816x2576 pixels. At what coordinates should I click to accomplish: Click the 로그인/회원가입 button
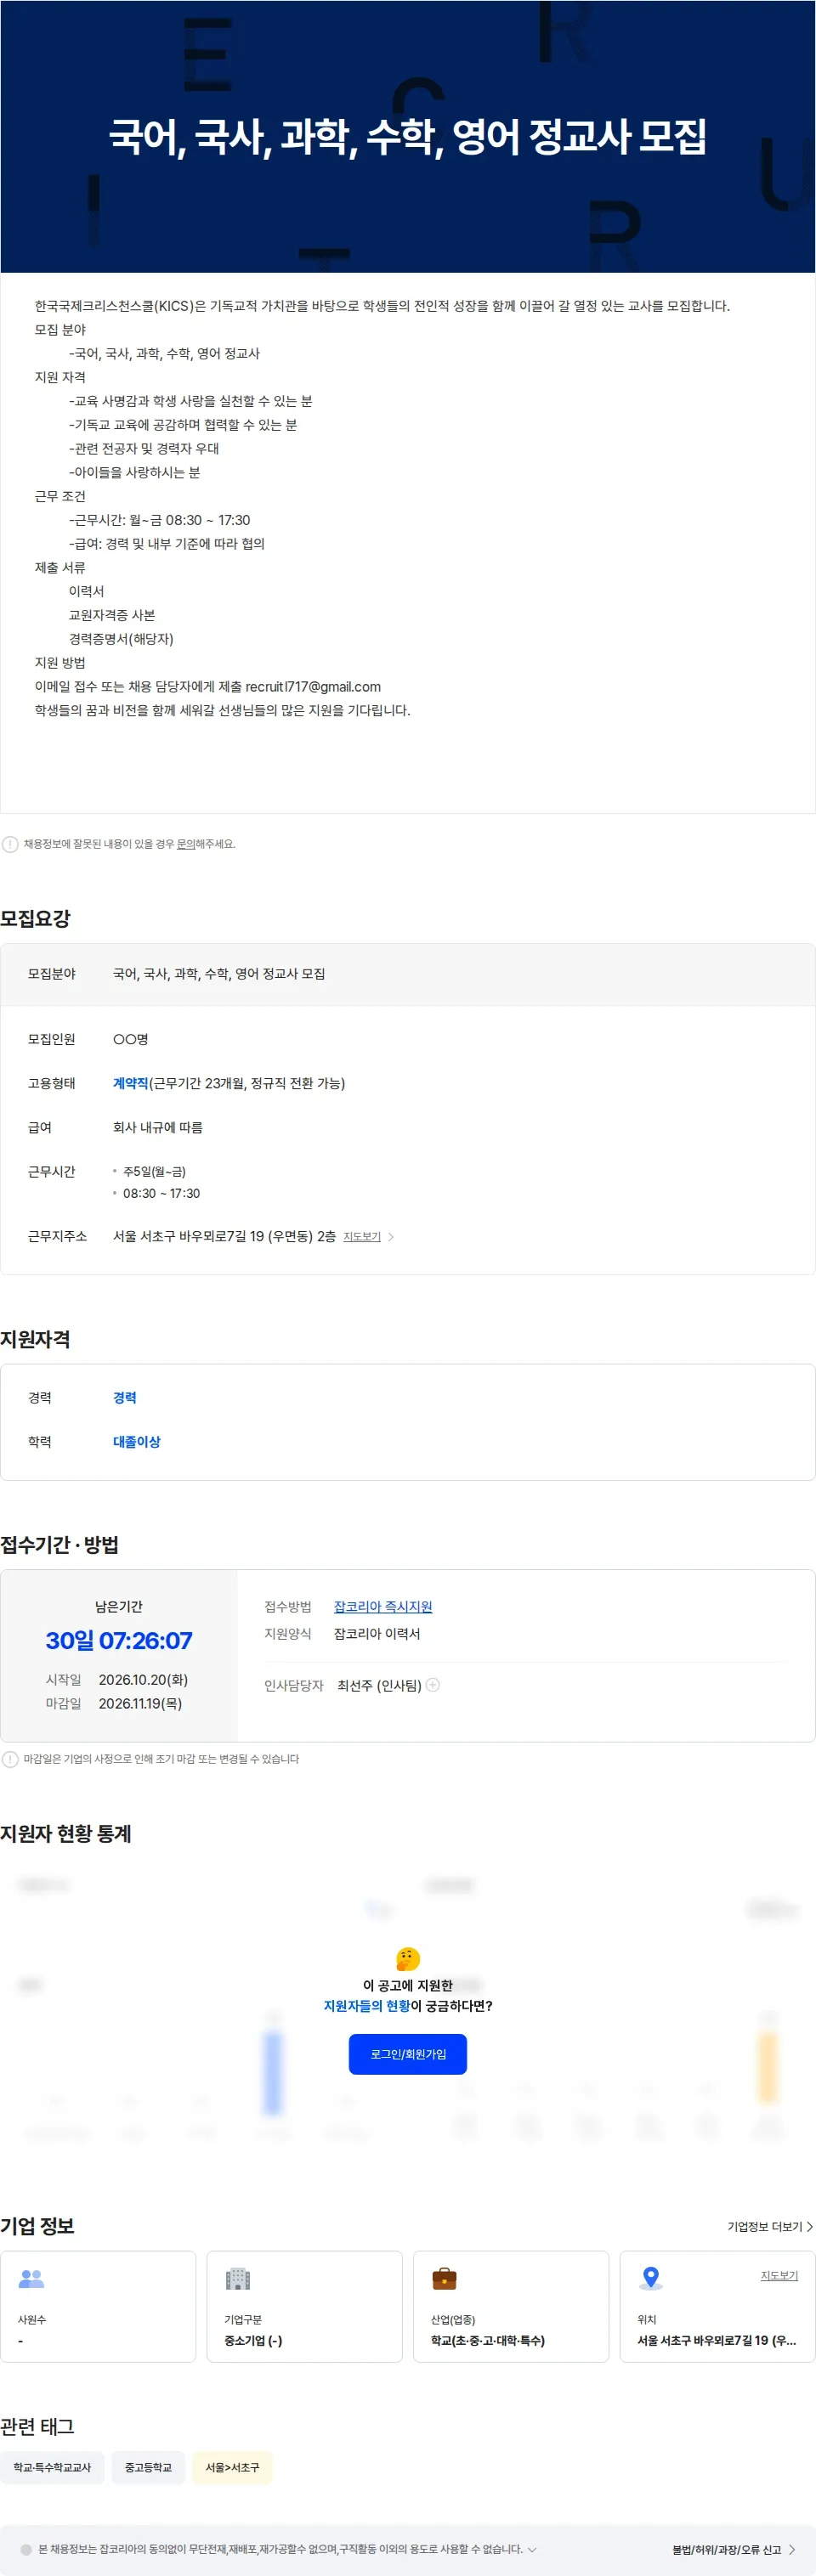click(408, 2054)
